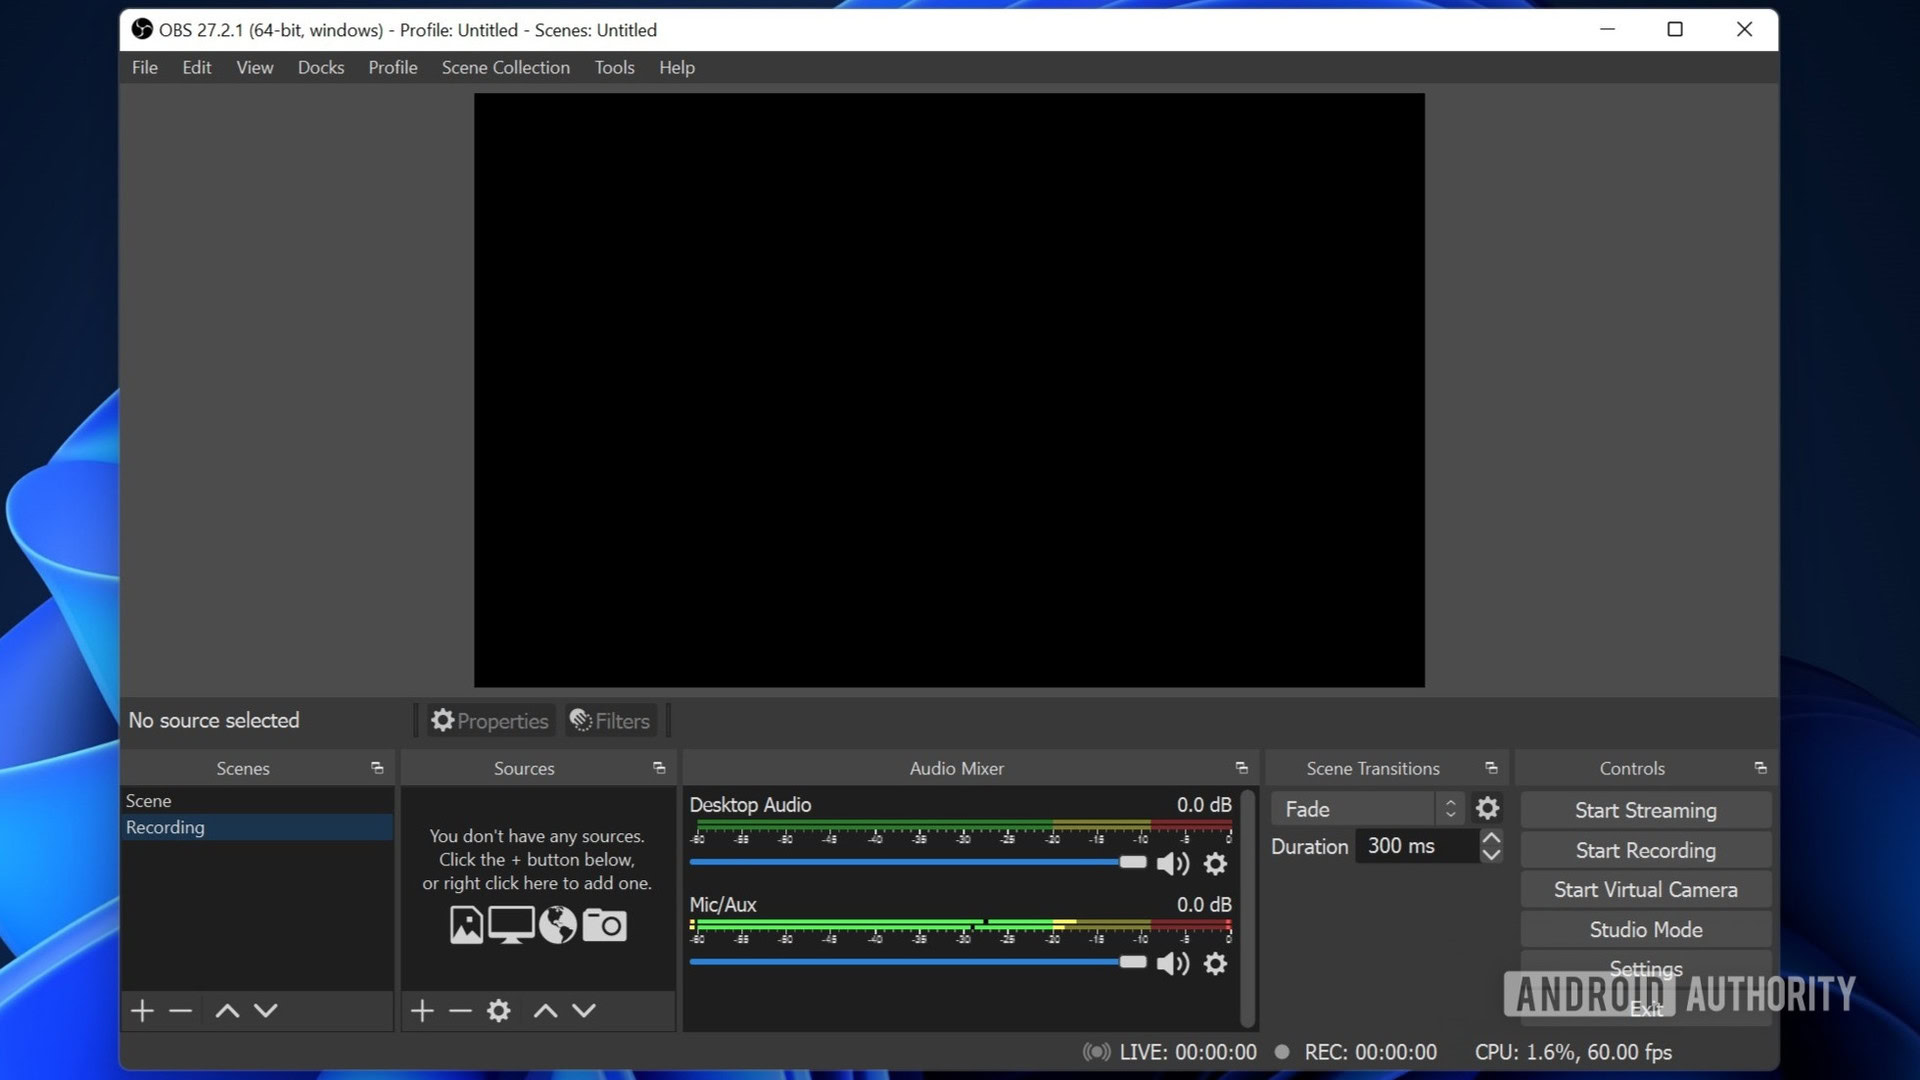Undock the Scenes panel

point(377,768)
